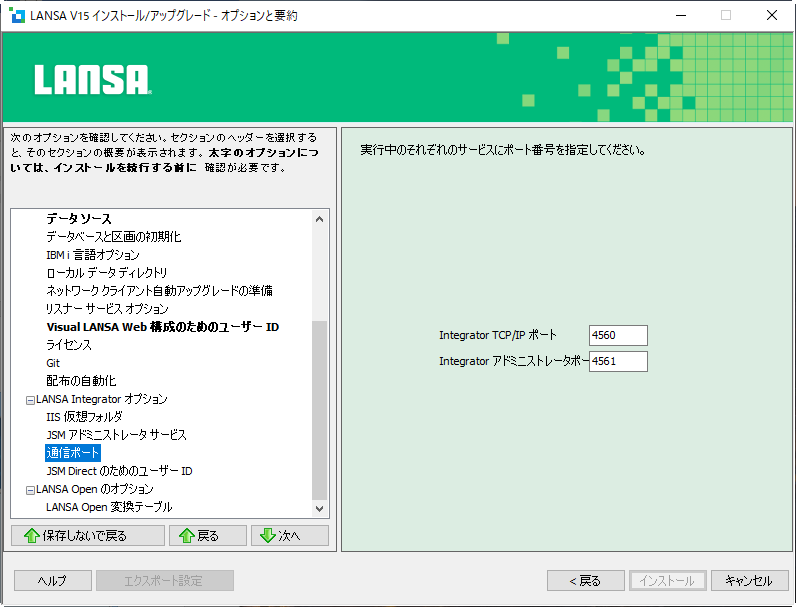
Task: Click the < 戻る button at bottom right
Action: pyautogui.click(x=585, y=581)
